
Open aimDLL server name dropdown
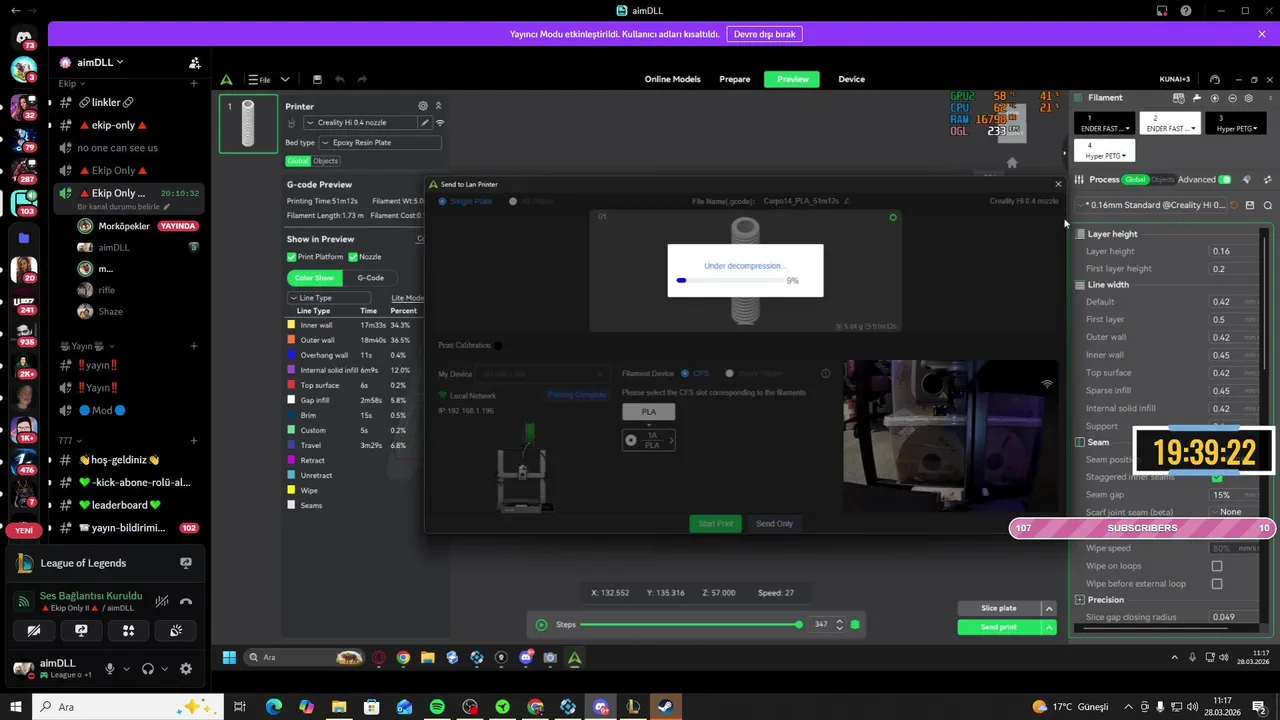(x=100, y=62)
